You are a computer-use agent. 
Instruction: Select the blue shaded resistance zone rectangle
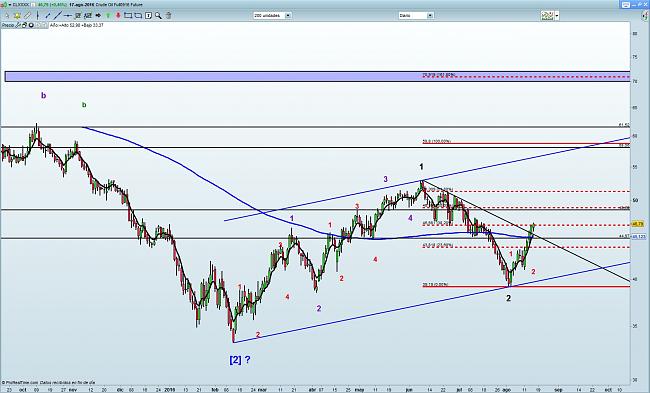click(317, 76)
